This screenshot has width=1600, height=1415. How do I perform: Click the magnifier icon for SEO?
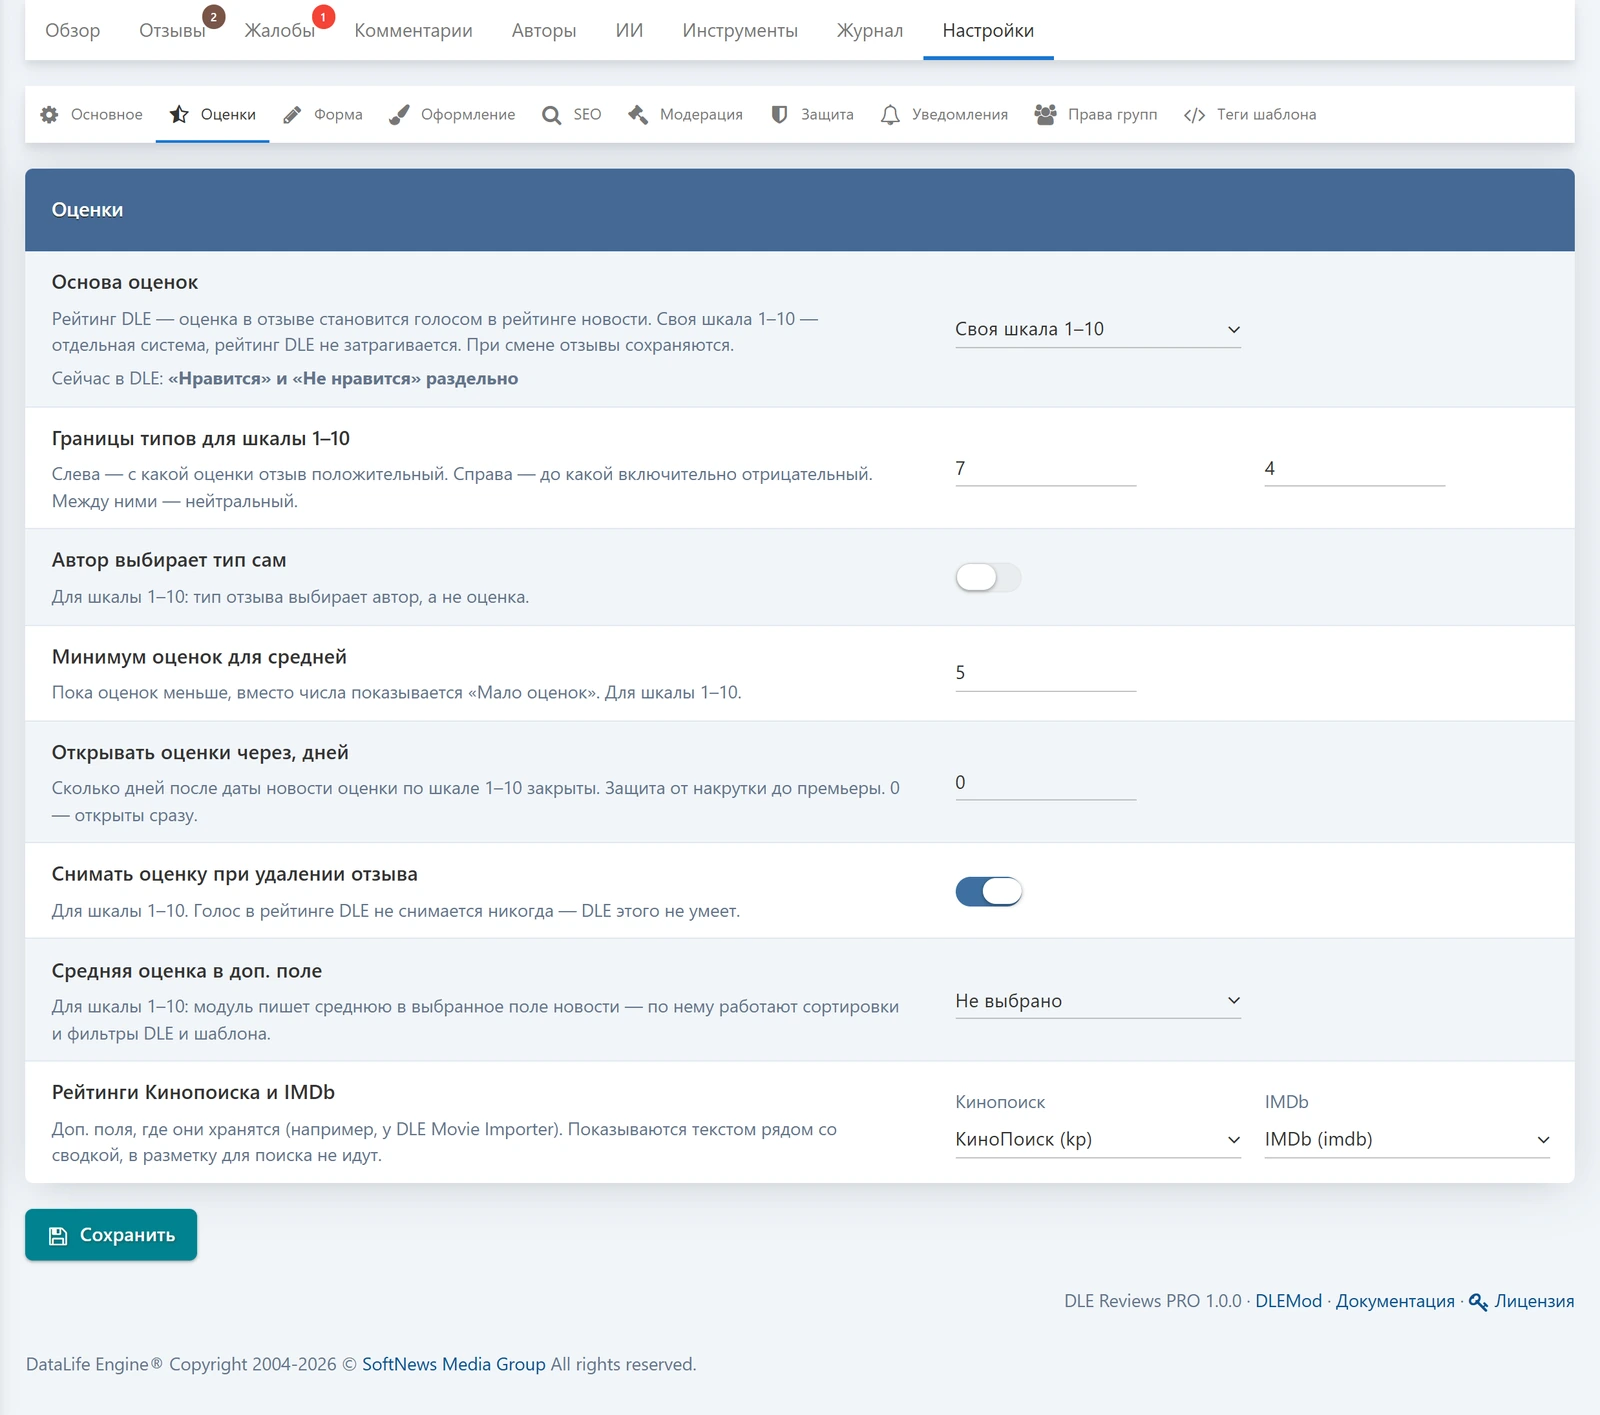[x=551, y=115]
